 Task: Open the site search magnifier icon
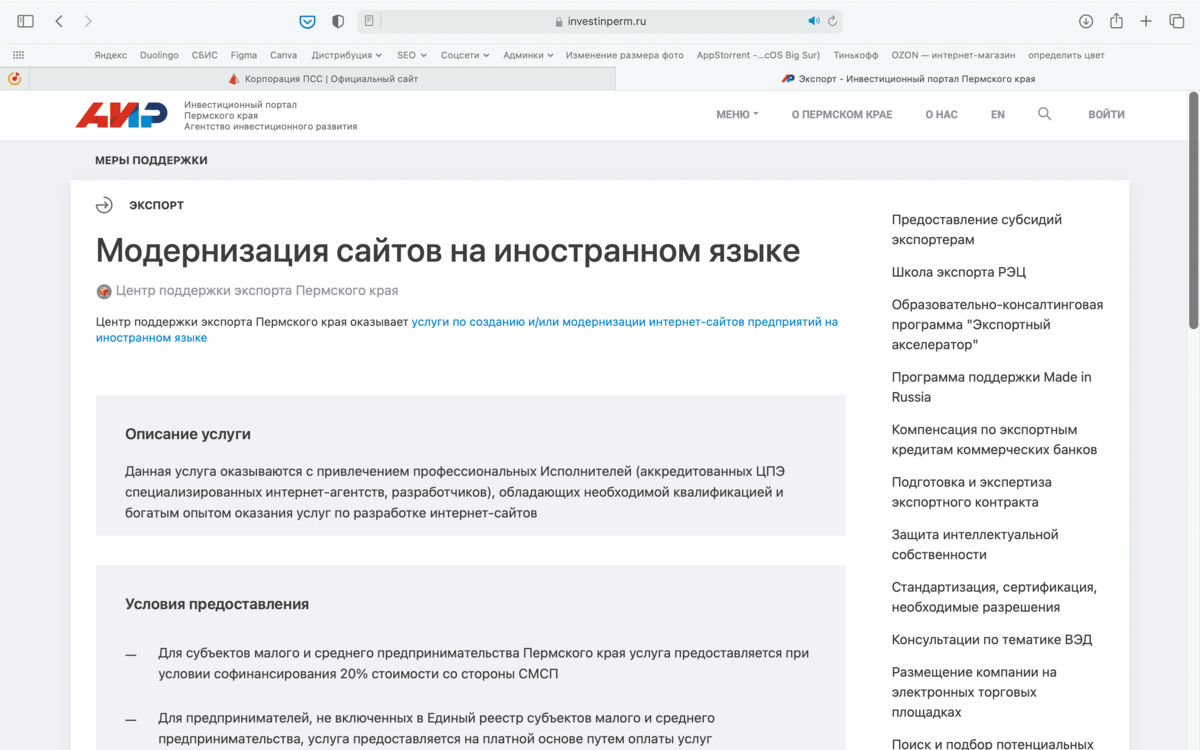[x=1044, y=114]
